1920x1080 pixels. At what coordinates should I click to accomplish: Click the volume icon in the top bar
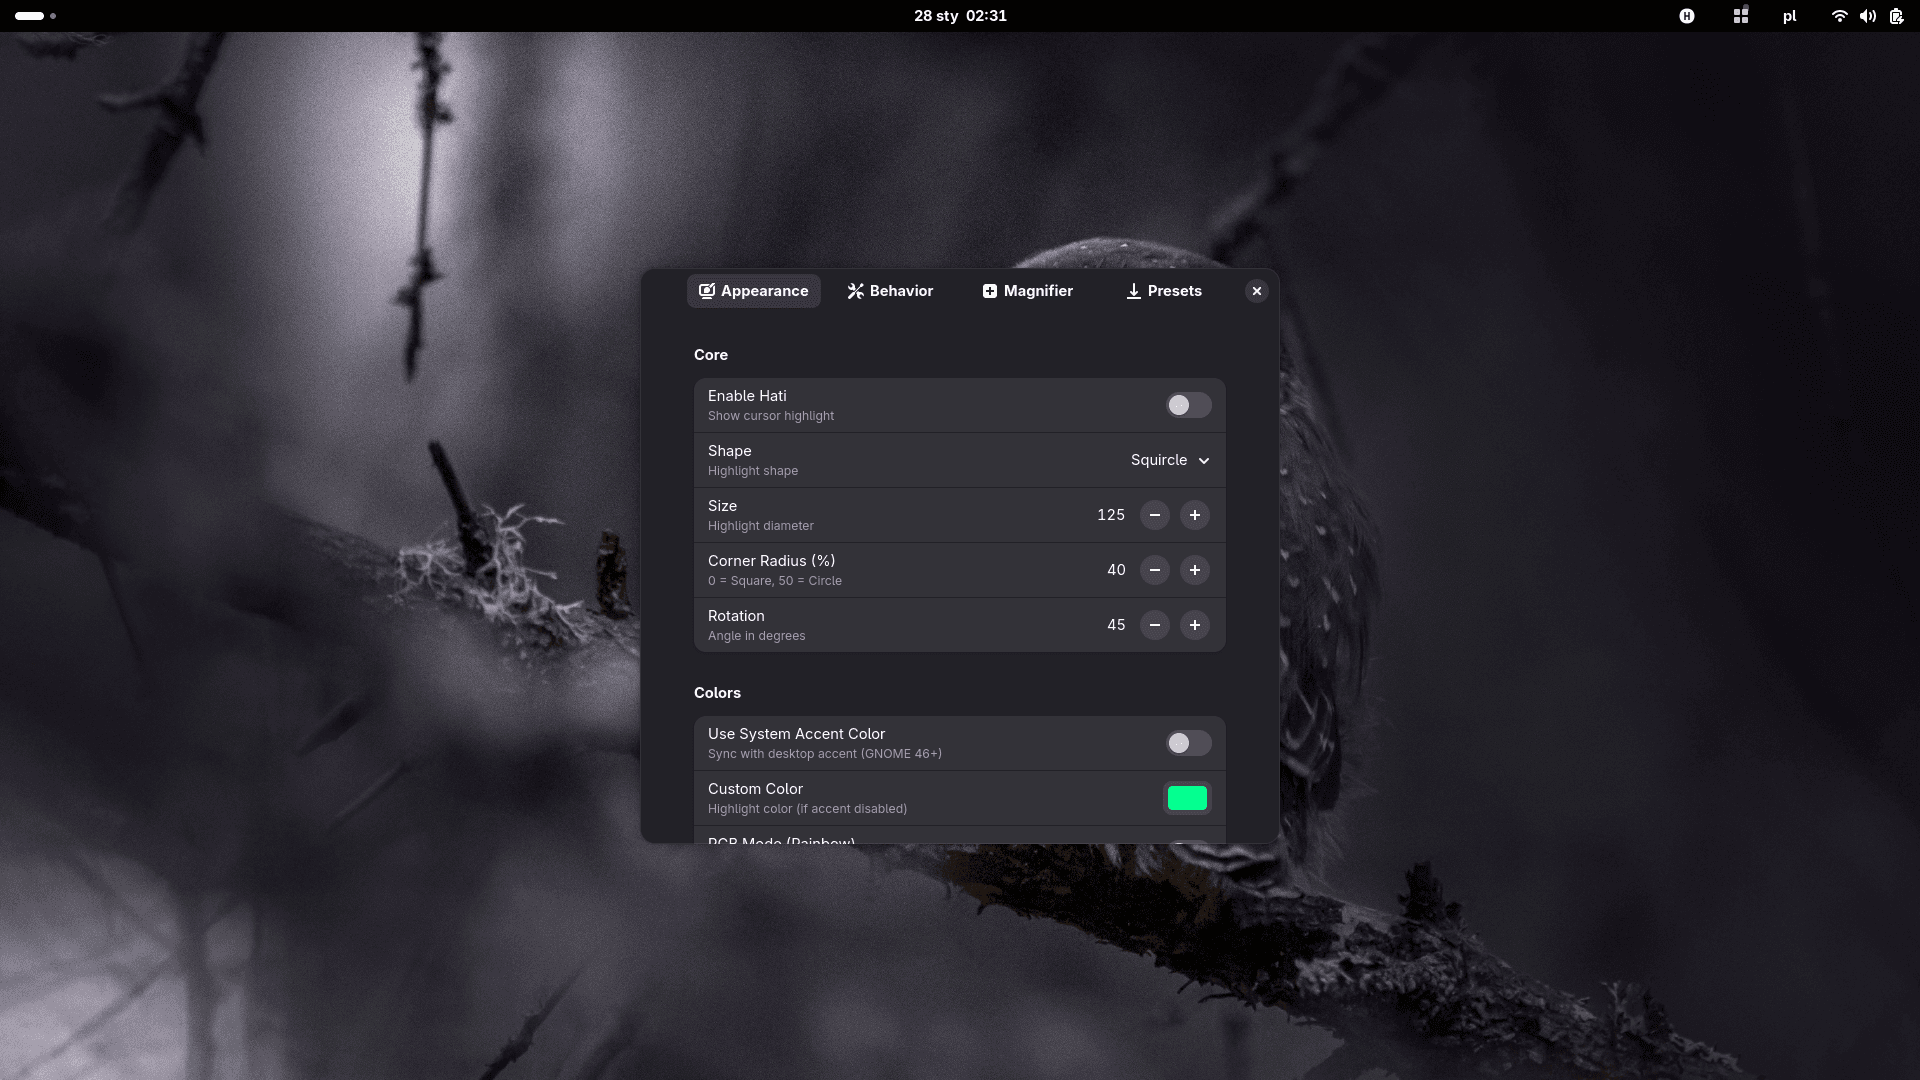pos(1868,16)
